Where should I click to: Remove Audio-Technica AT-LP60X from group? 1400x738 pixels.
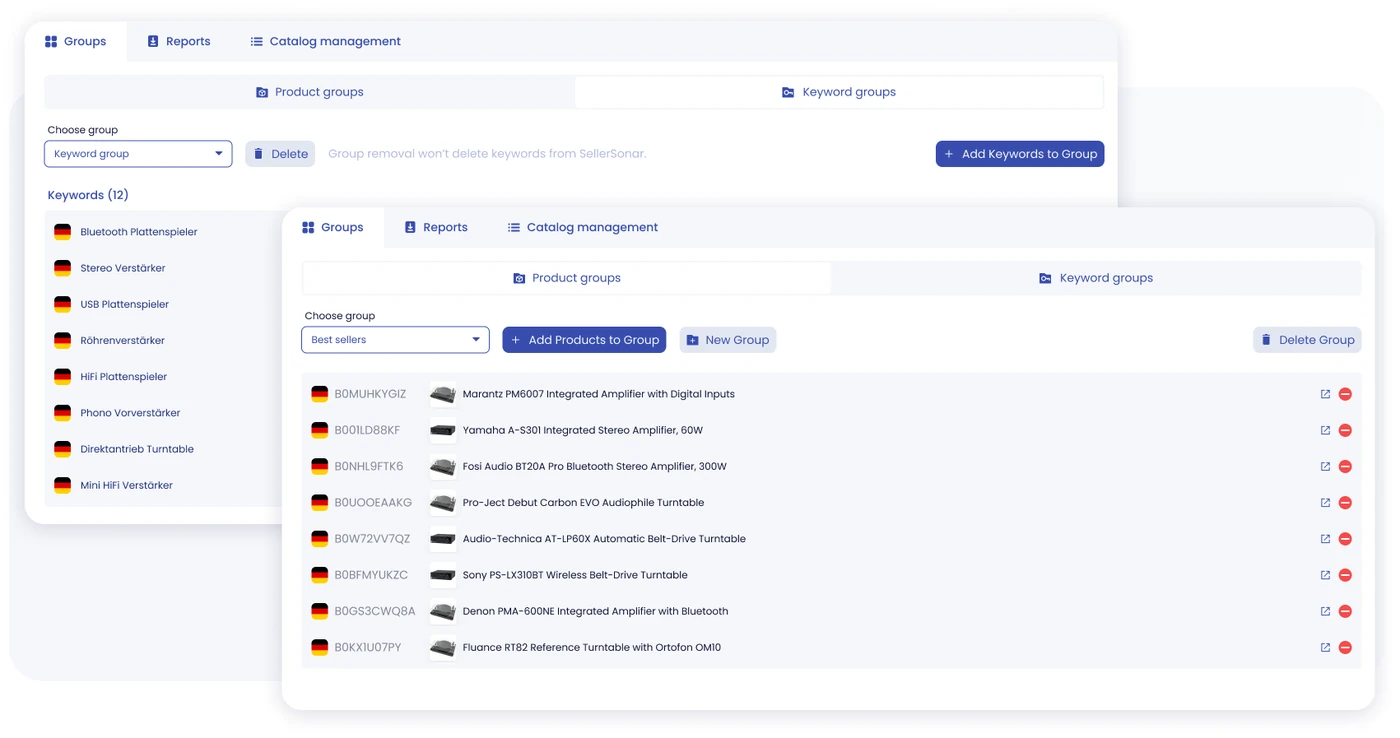click(1345, 538)
